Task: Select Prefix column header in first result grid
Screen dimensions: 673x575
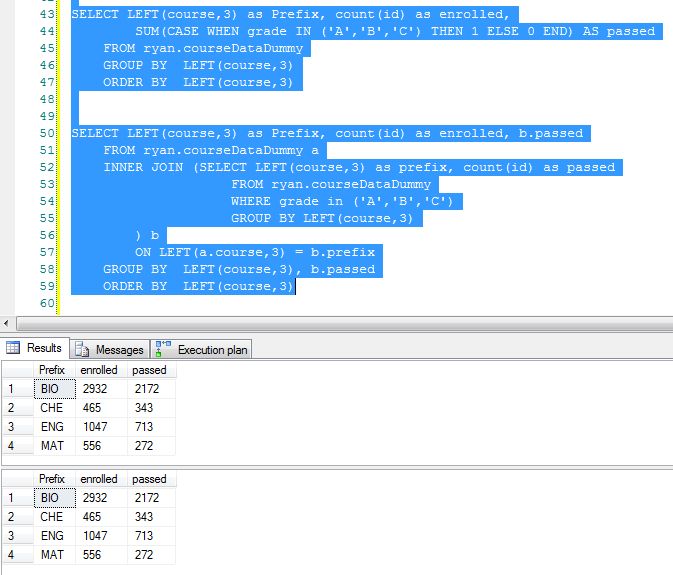Action: tap(55, 370)
